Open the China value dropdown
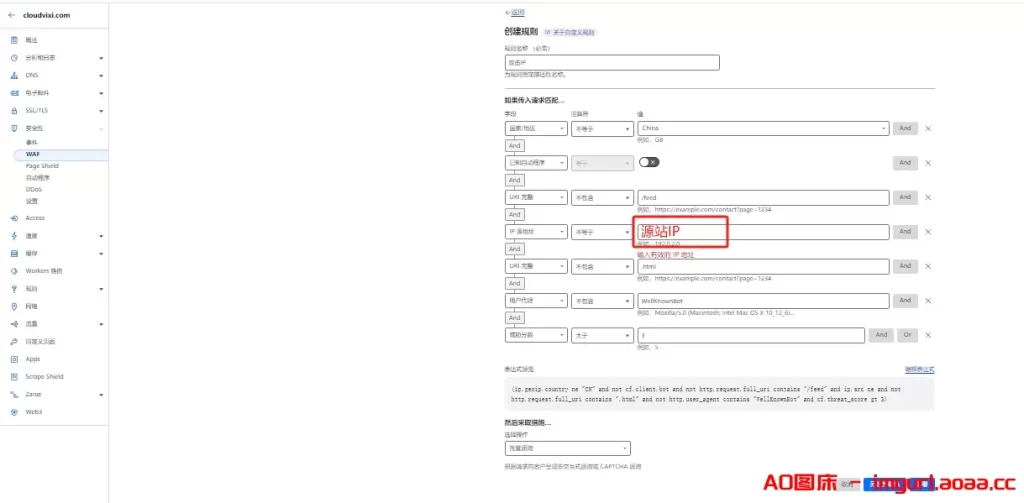1024x503 pixels. 763,129
